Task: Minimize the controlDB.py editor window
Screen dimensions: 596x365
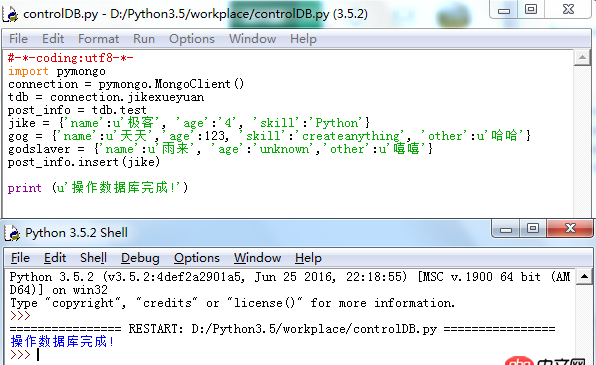Action: 504,9
